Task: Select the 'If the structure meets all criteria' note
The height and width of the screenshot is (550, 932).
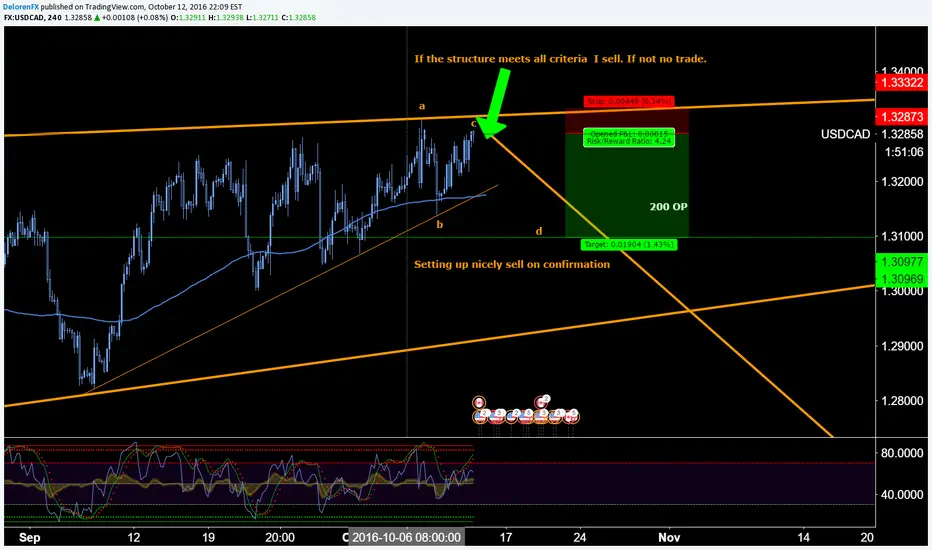Action: click(x=560, y=59)
